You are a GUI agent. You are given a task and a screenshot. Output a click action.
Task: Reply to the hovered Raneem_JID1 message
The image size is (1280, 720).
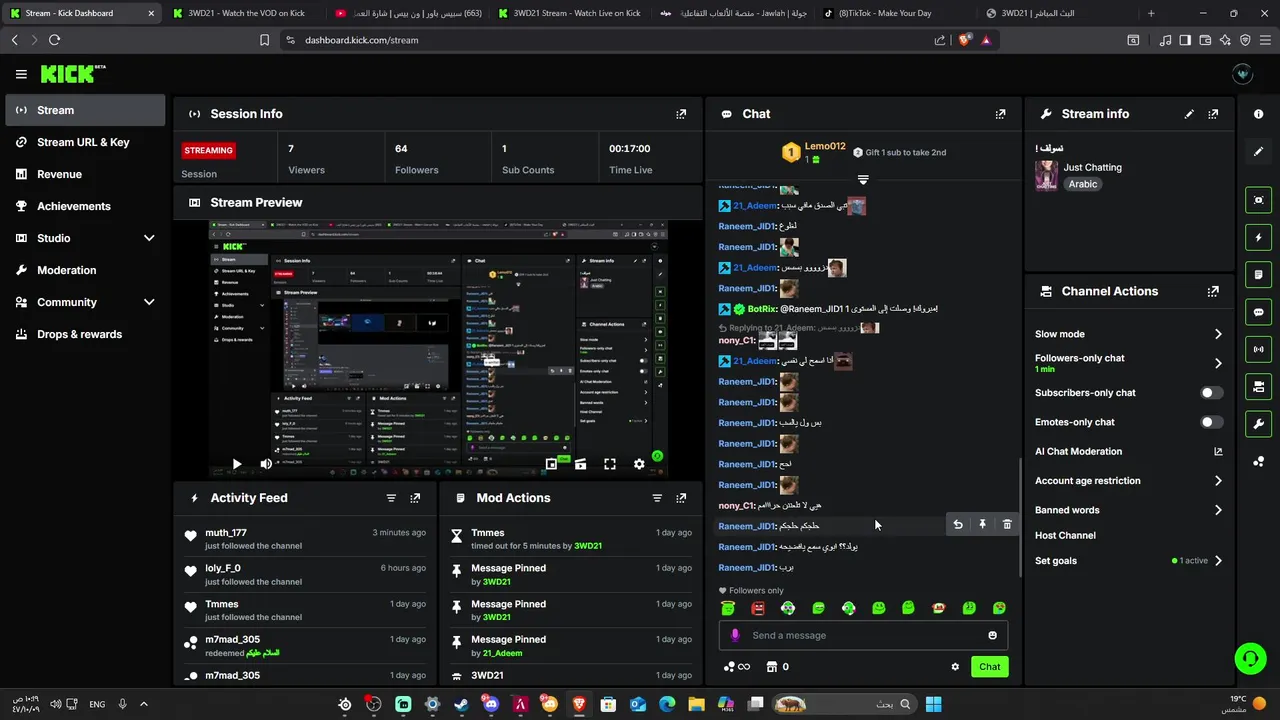tap(958, 525)
